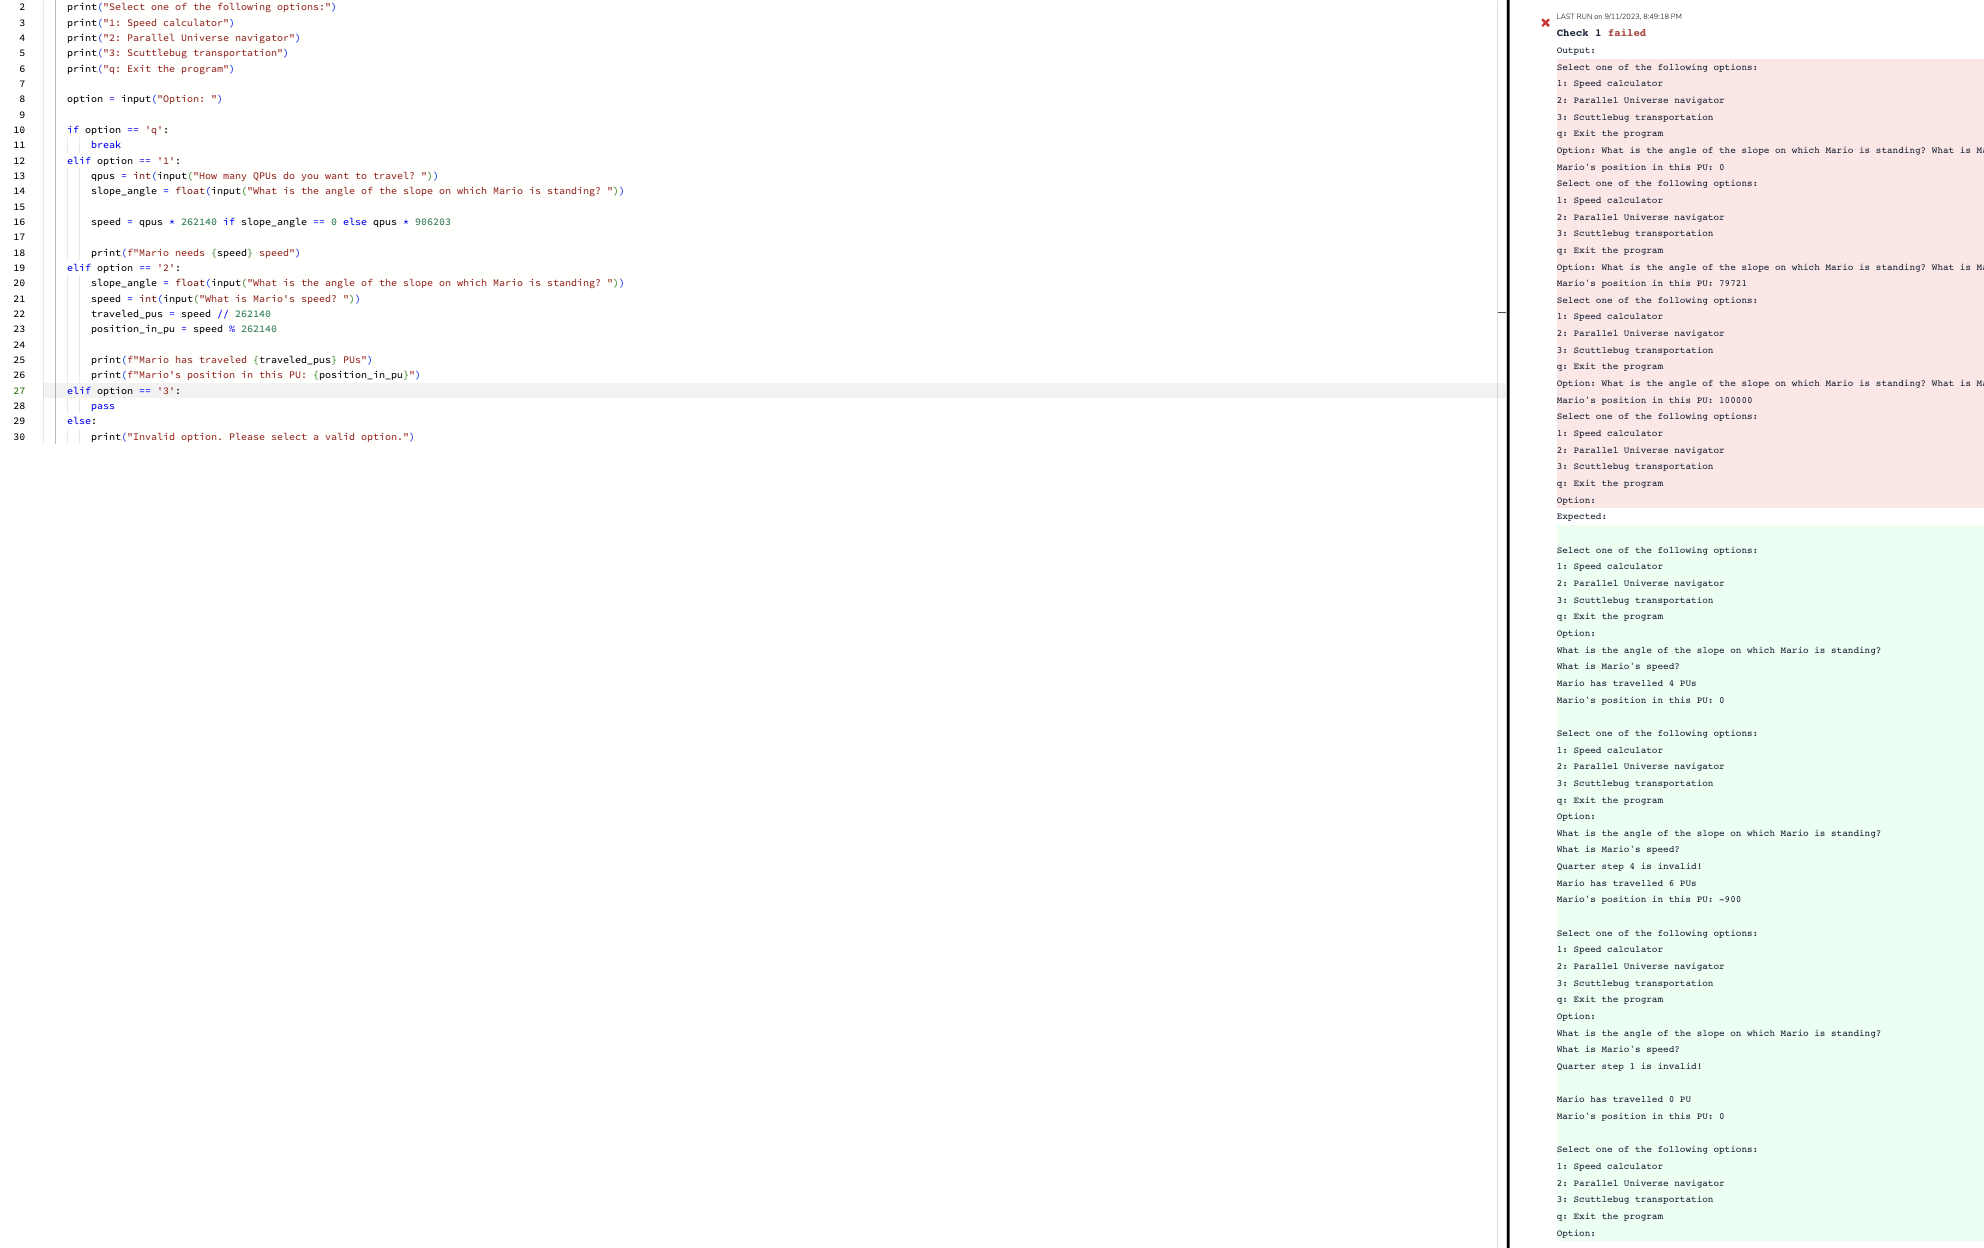Click the small resize square on the divider
The width and height of the screenshot is (1984, 1248).
(x=1502, y=311)
